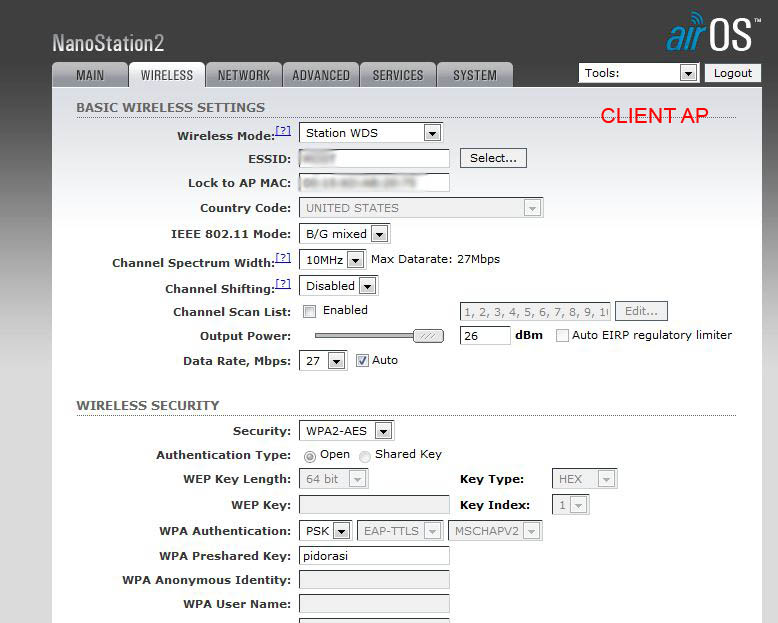Click the ESSID input field
The image size is (778, 623).
pyautogui.click(x=374, y=159)
